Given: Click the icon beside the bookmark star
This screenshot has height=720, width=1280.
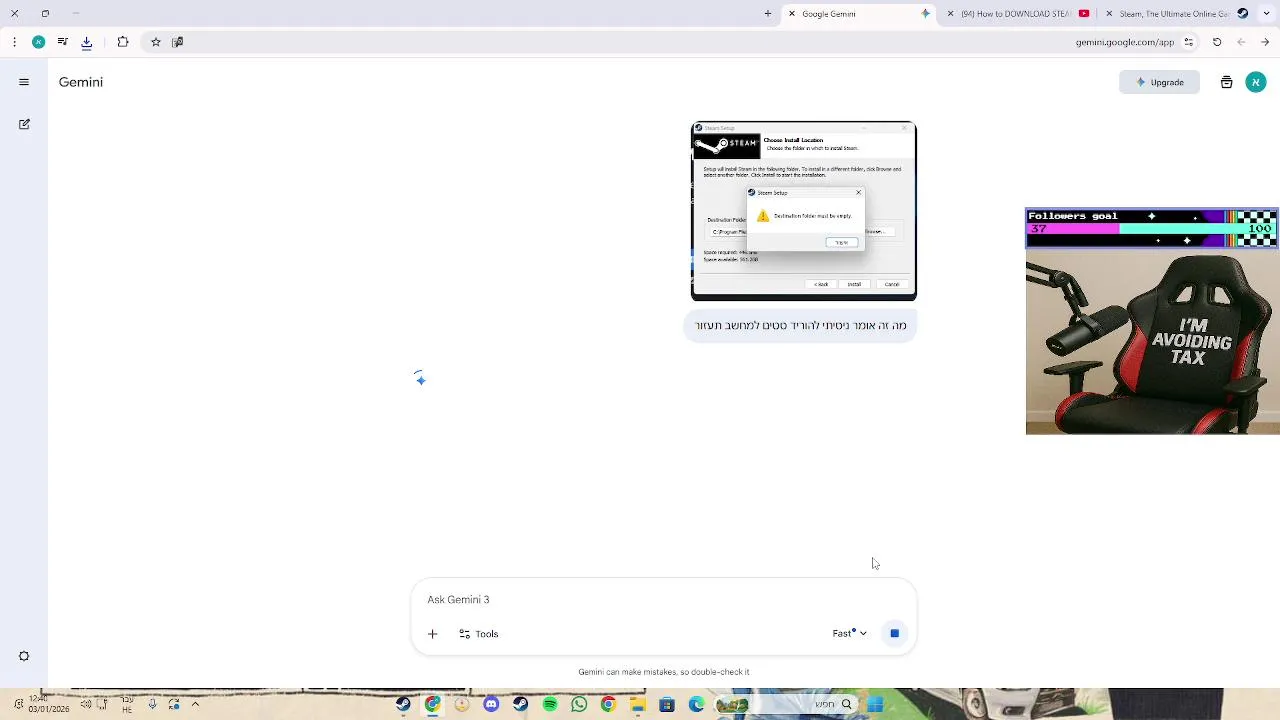Looking at the screenshot, I should (177, 42).
